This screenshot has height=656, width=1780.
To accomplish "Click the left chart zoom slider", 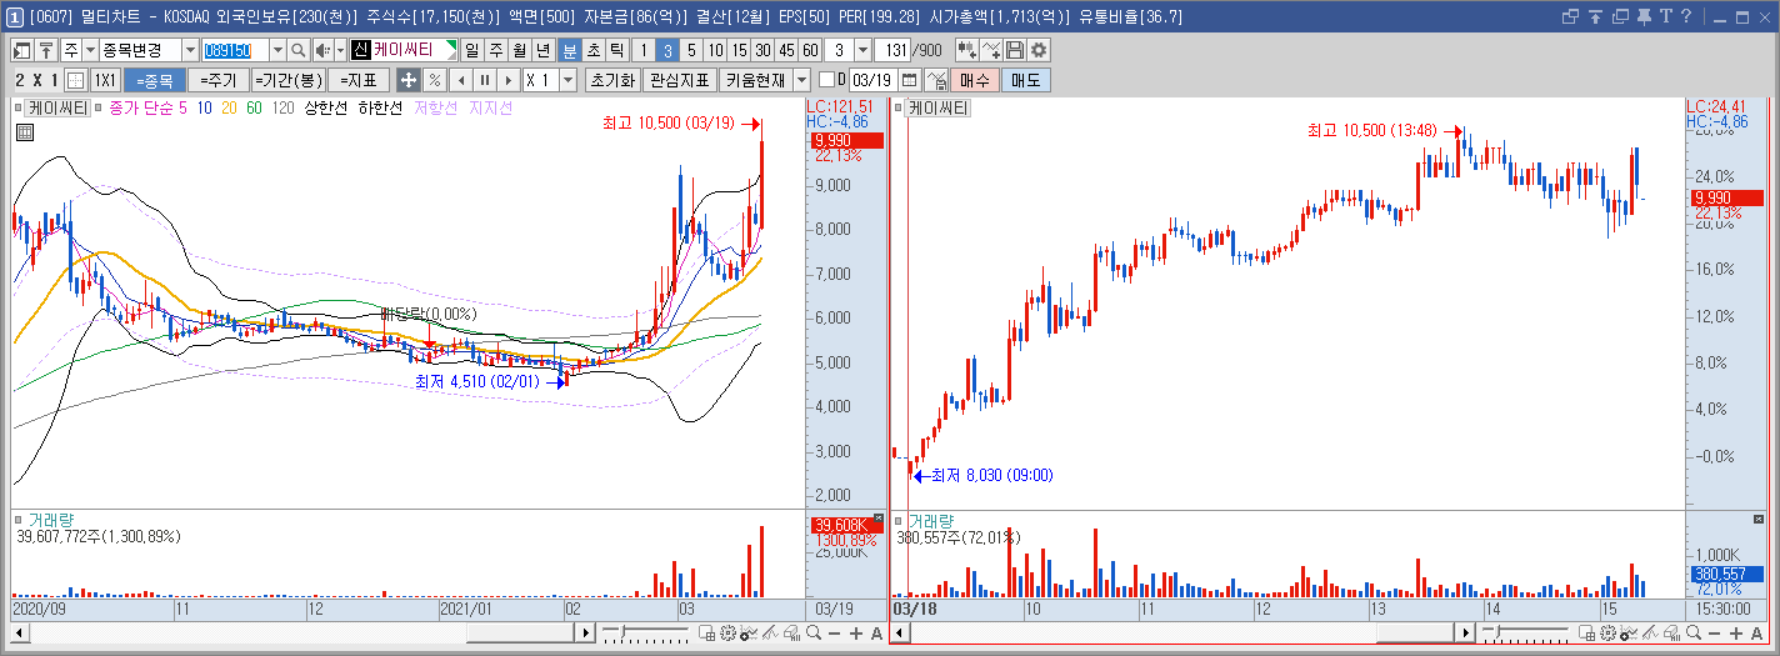I will 645,633.
